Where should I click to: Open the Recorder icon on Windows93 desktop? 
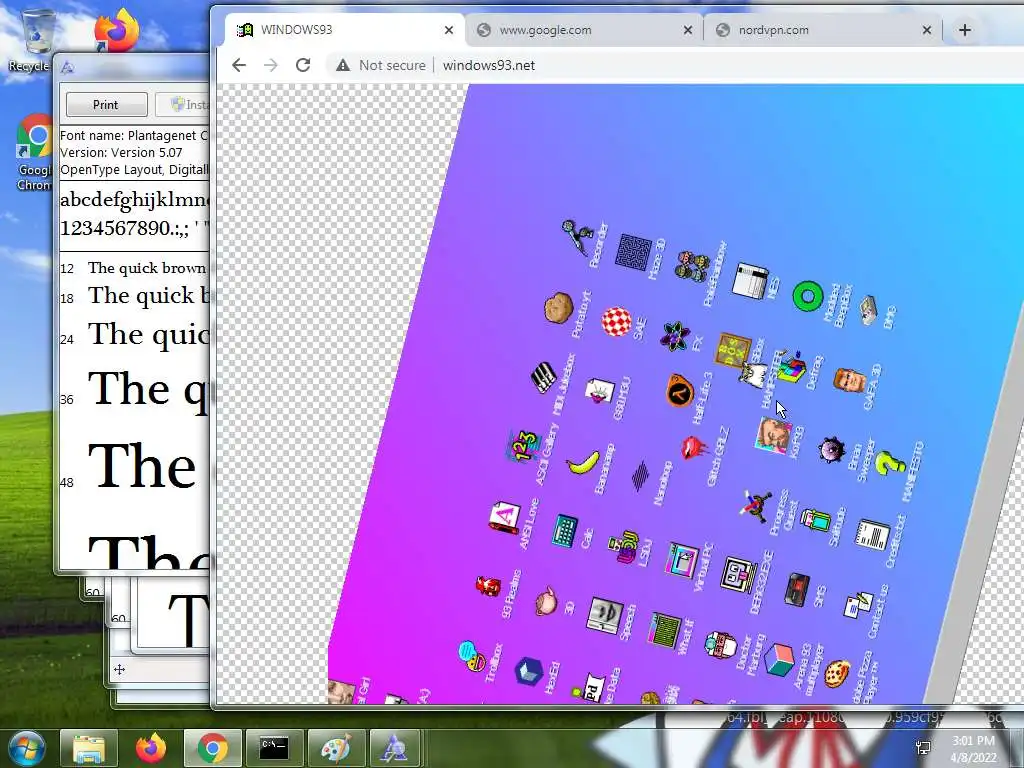pyautogui.click(x=577, y=238)
